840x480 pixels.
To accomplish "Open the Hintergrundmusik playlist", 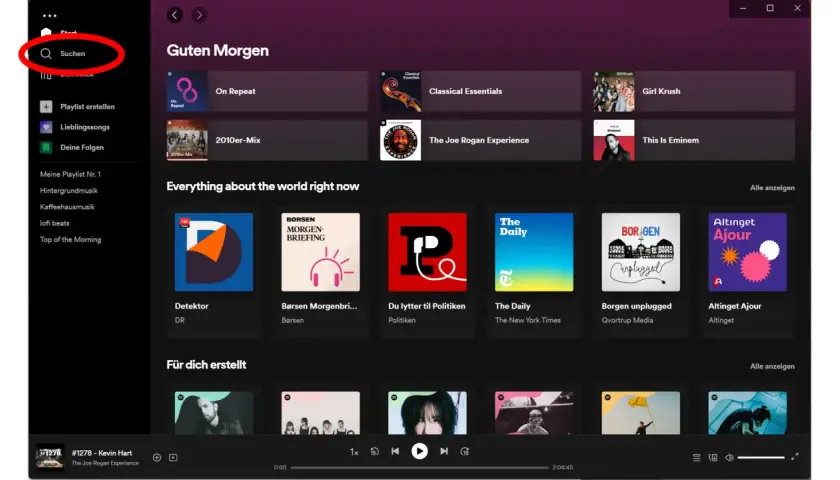I will coord(69,191).
